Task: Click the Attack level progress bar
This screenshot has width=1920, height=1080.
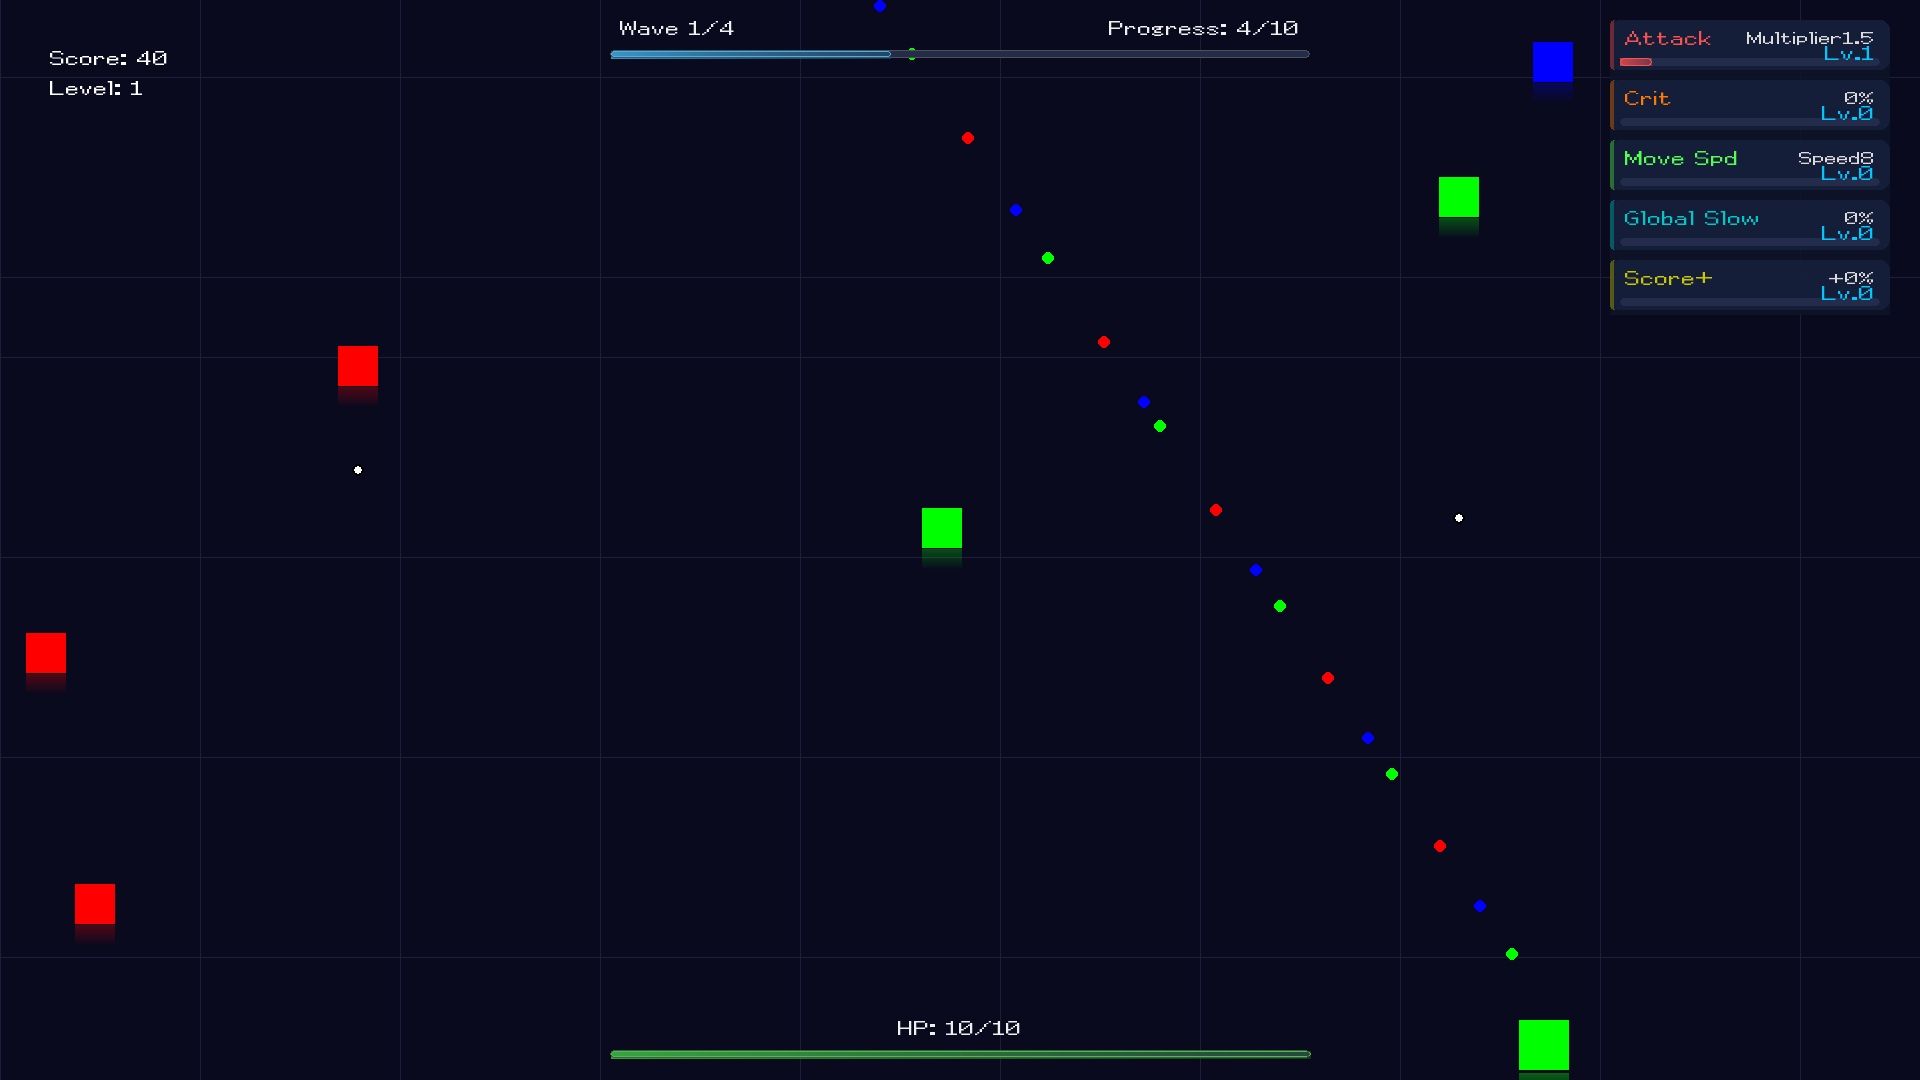Action: (x=1748, y=62)
